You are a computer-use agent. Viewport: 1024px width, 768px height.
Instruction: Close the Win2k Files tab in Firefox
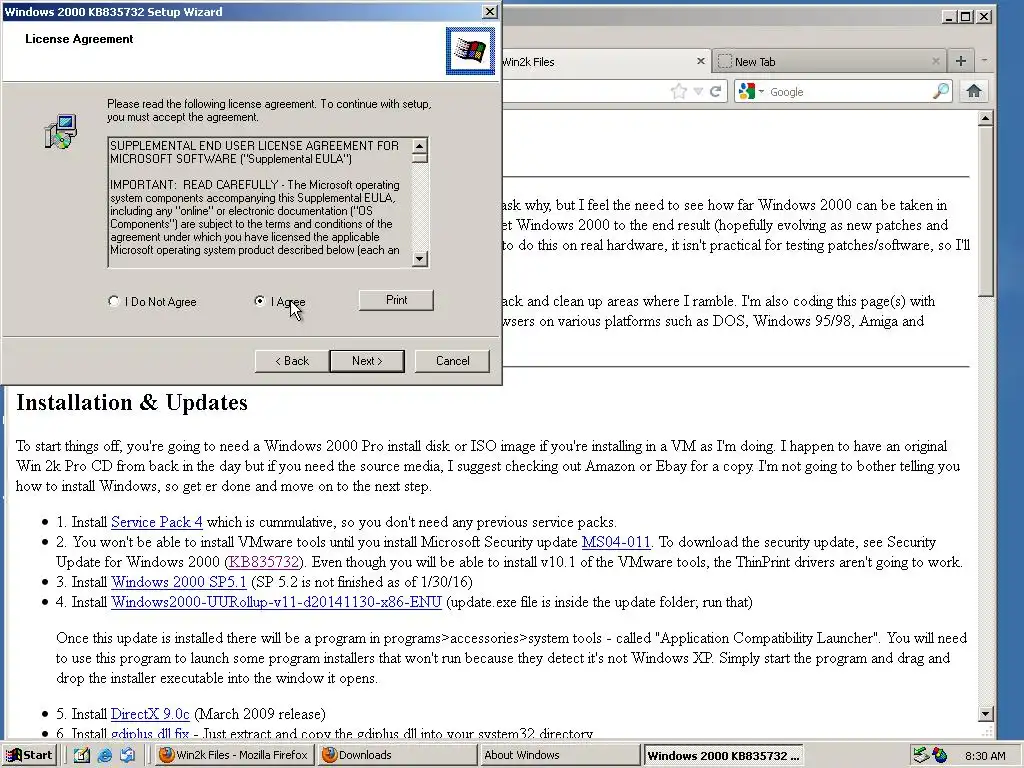701,61
